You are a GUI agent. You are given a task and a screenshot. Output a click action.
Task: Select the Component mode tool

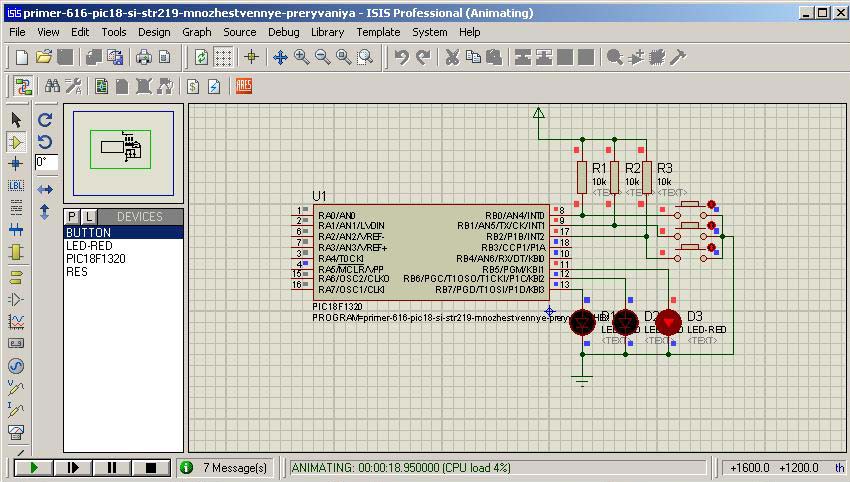click(x=16, y=142)
